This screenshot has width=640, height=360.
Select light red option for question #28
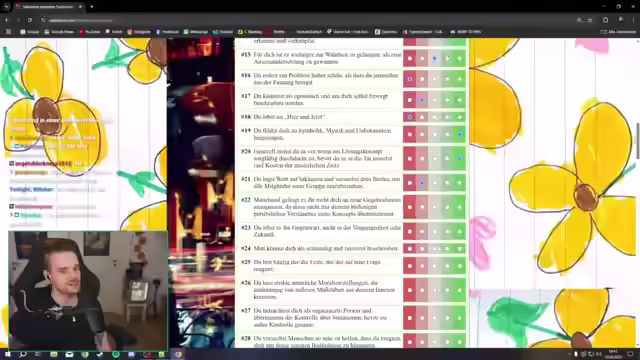422,342
